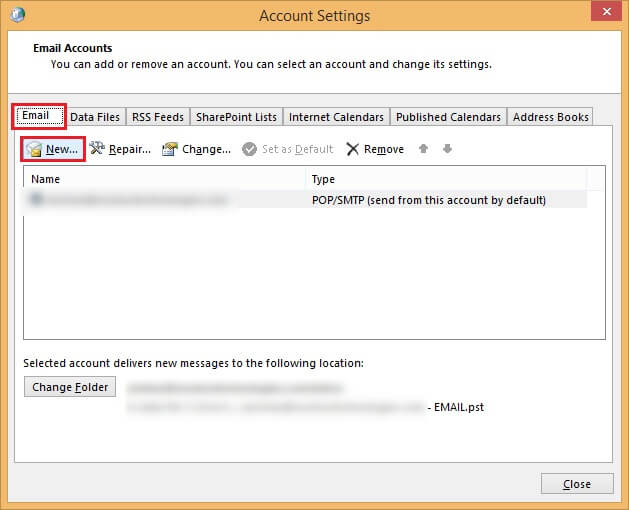Click Set as Default
Screen dimensions: 629x510
point(288,149)
